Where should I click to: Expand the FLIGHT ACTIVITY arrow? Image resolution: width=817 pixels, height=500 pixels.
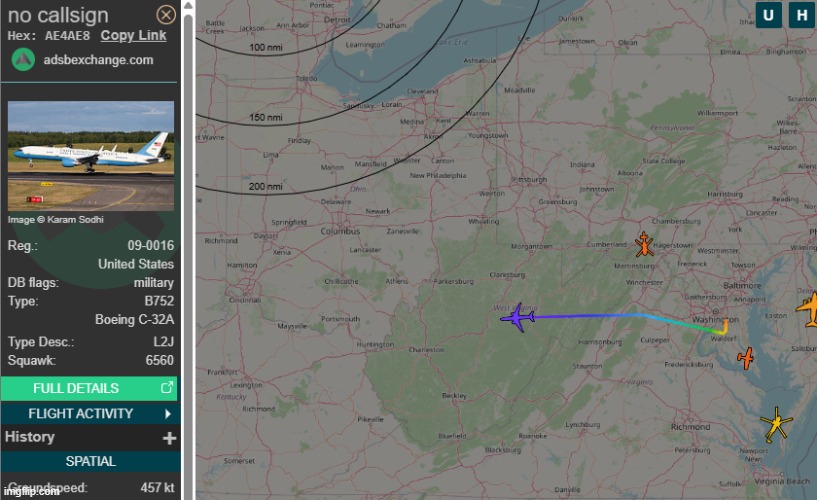tap(168, 414)
